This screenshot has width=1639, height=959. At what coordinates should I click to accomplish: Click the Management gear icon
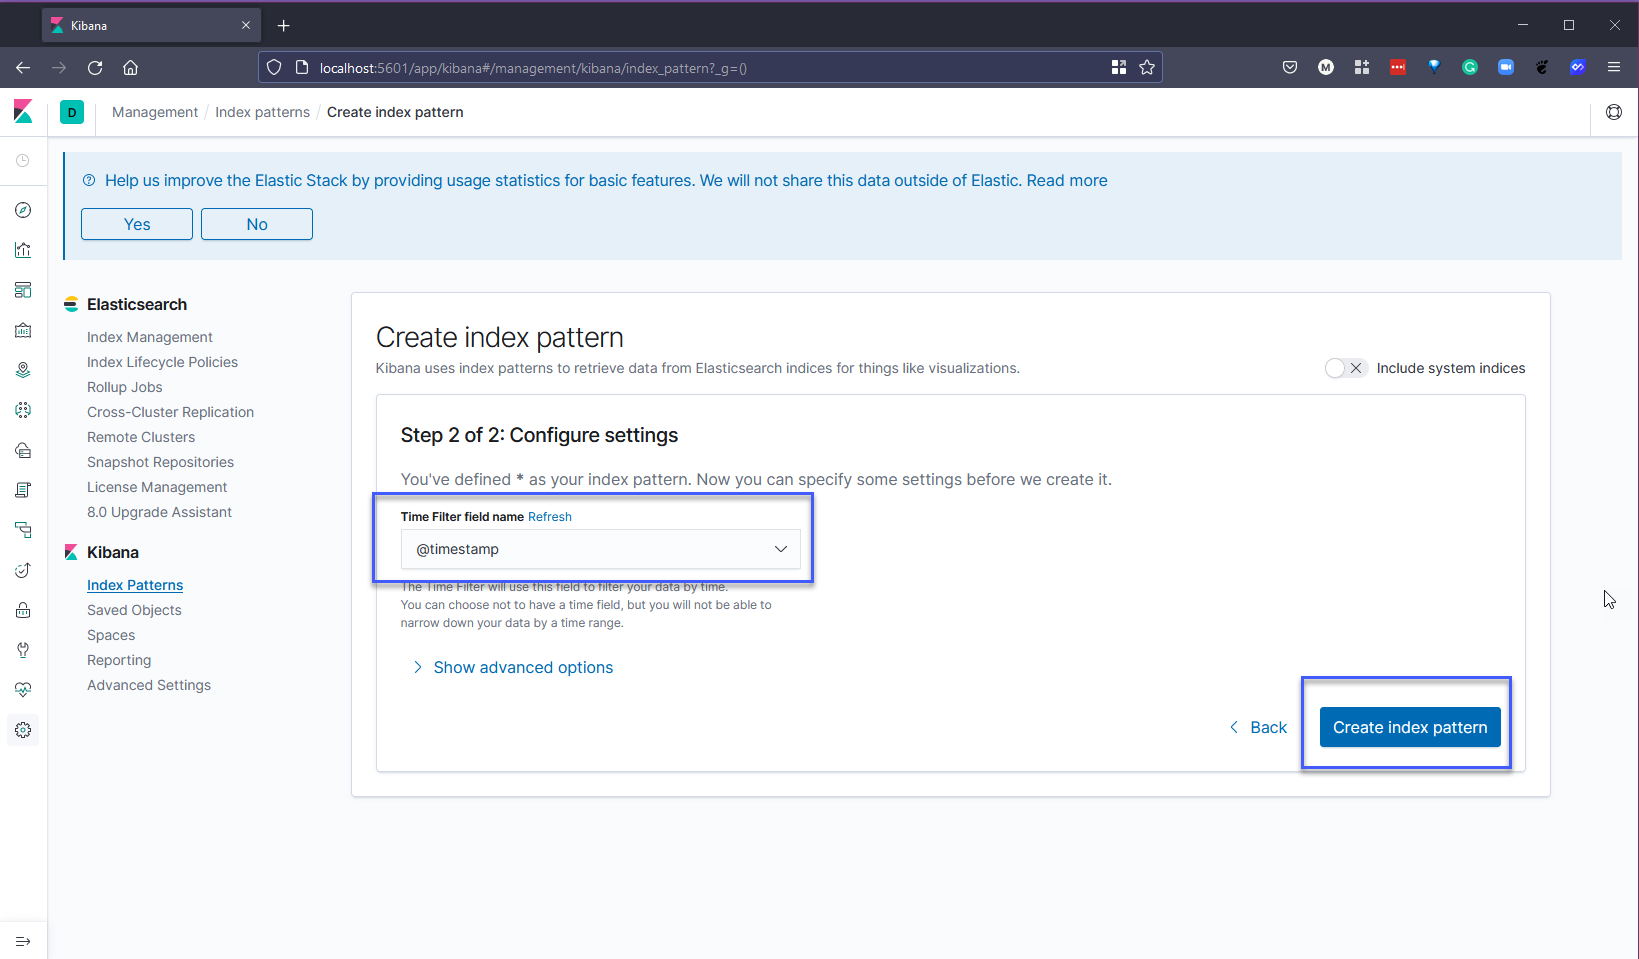pyautogui.click(x=23, y=730)
